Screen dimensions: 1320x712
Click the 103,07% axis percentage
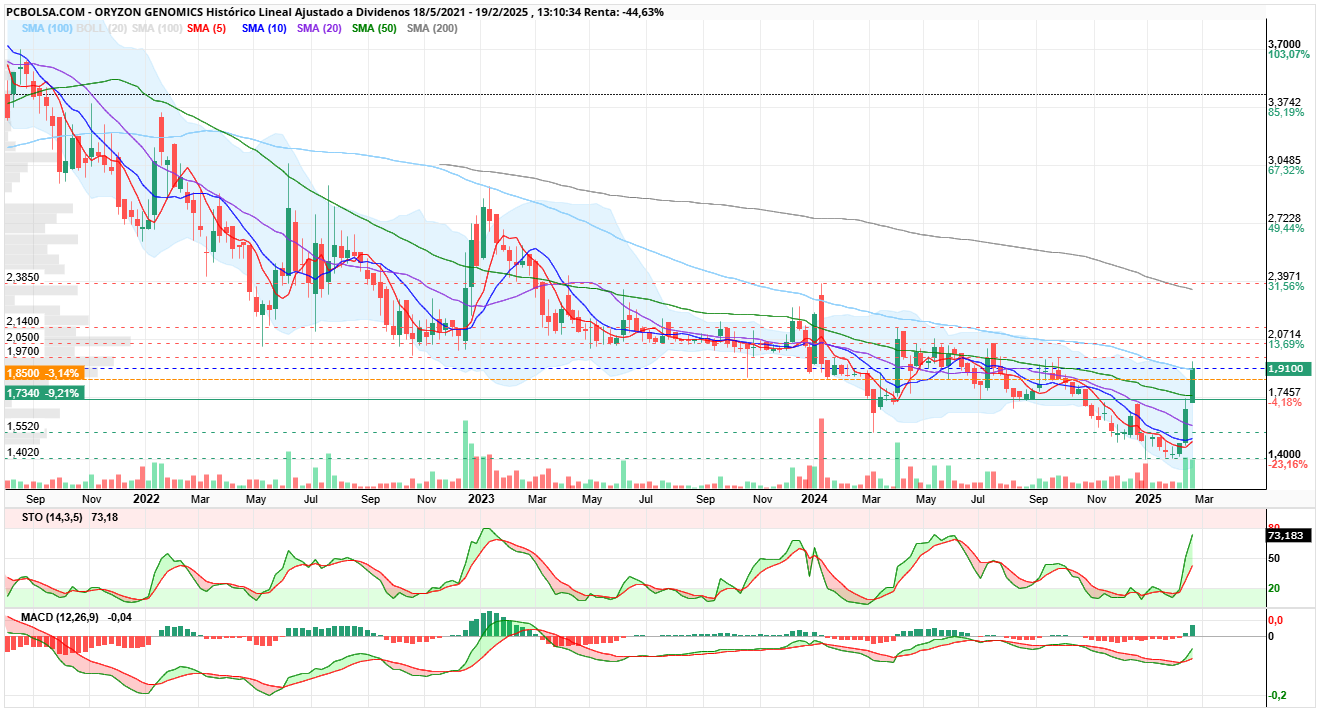coord(1289,55)
